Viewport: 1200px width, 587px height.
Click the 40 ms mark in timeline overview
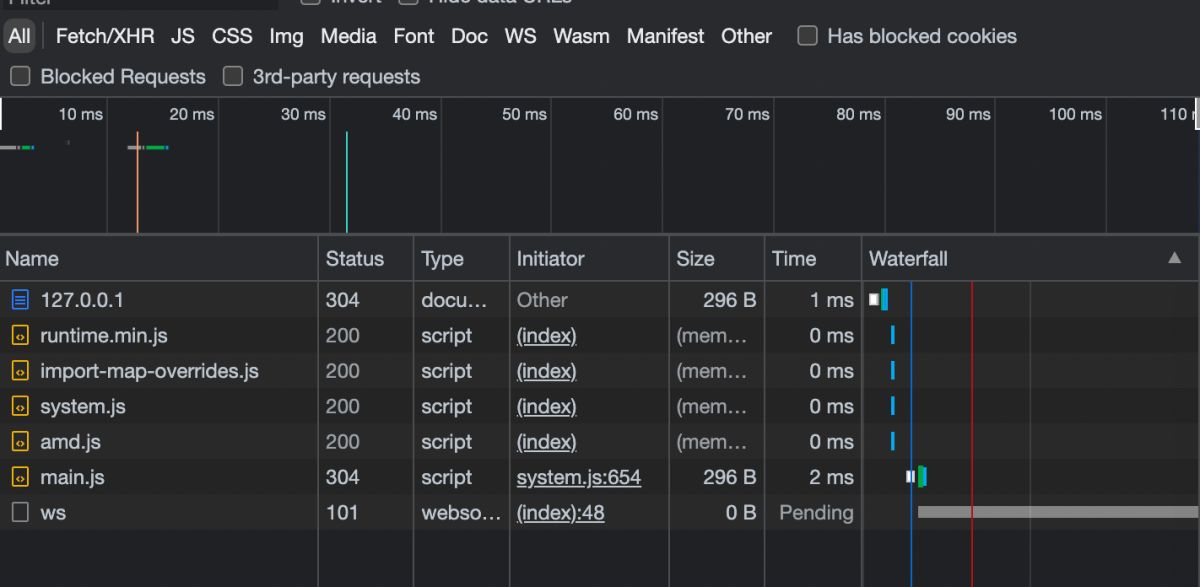point(415,115)
